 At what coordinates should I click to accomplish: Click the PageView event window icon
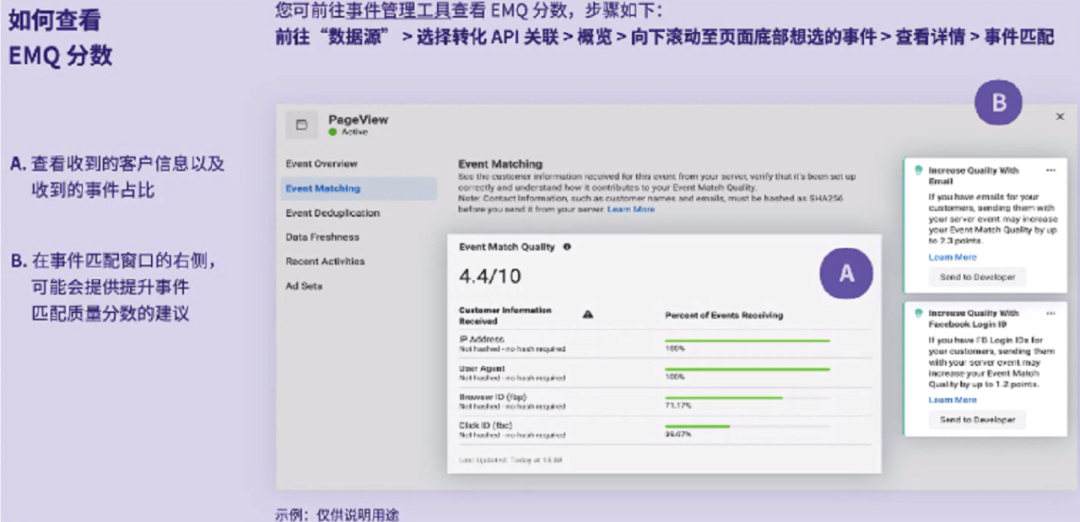301,125
